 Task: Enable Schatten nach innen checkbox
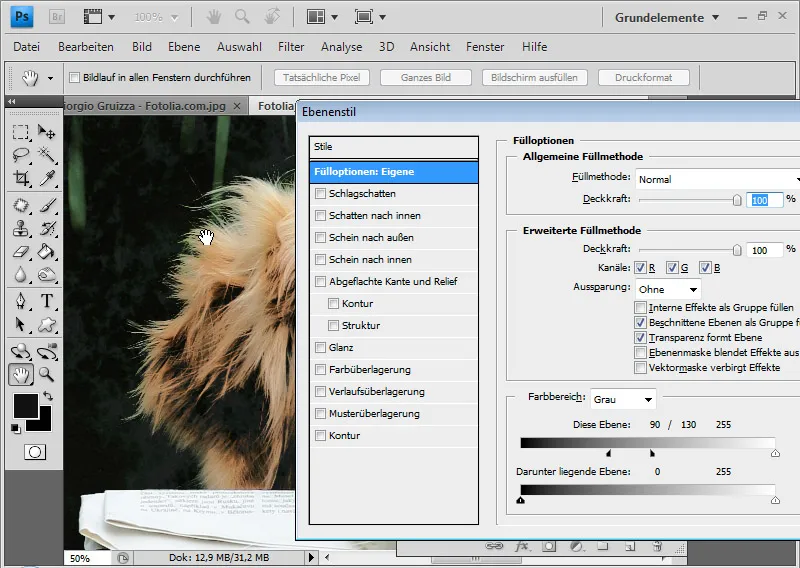(320, 215)
